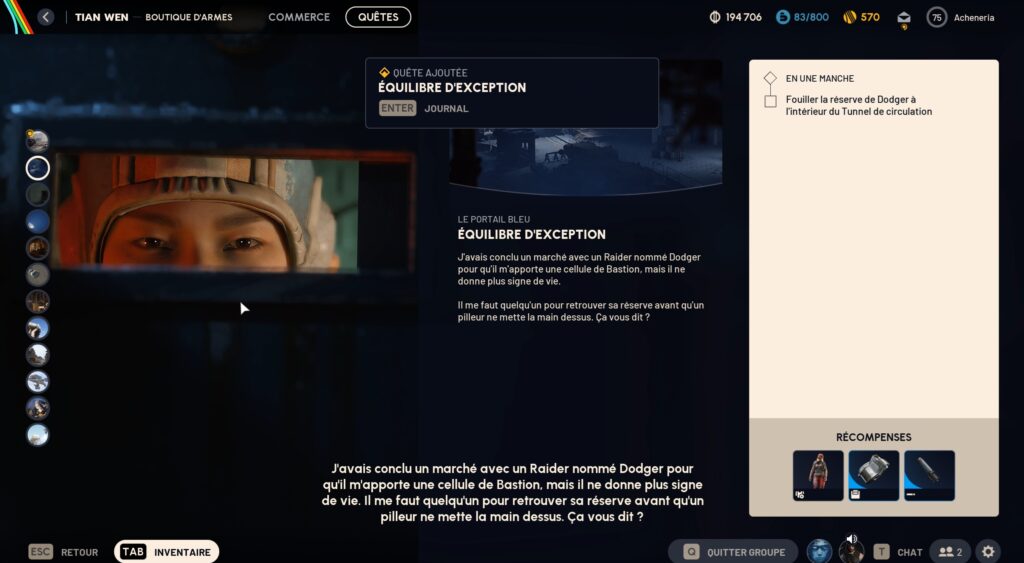The width and height of the screenshot is (1024, 563).
Task: Select the Quêtes tab
Action: point(378,17)
